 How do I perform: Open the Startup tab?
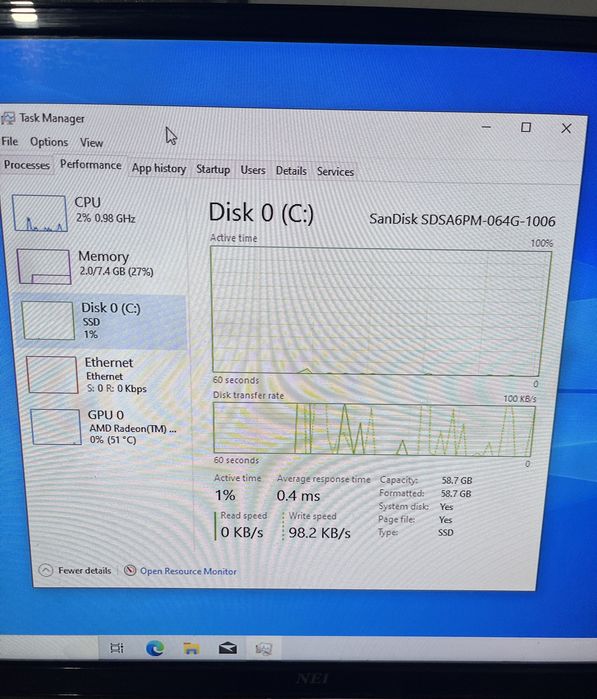[213, 169]
